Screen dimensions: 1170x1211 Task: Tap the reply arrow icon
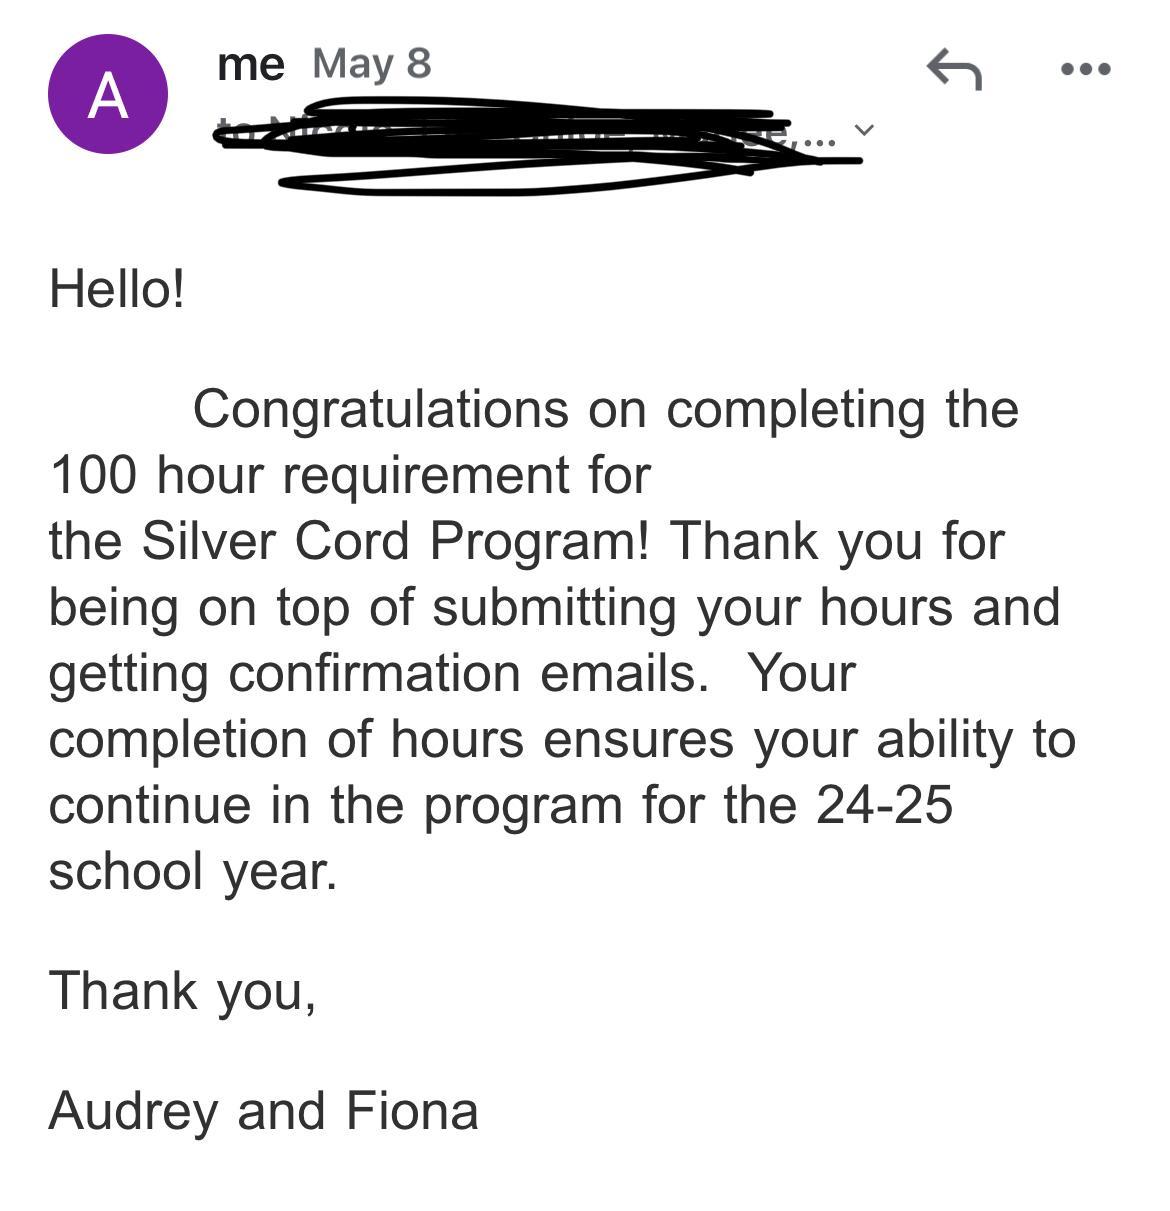tap(954, 70)
